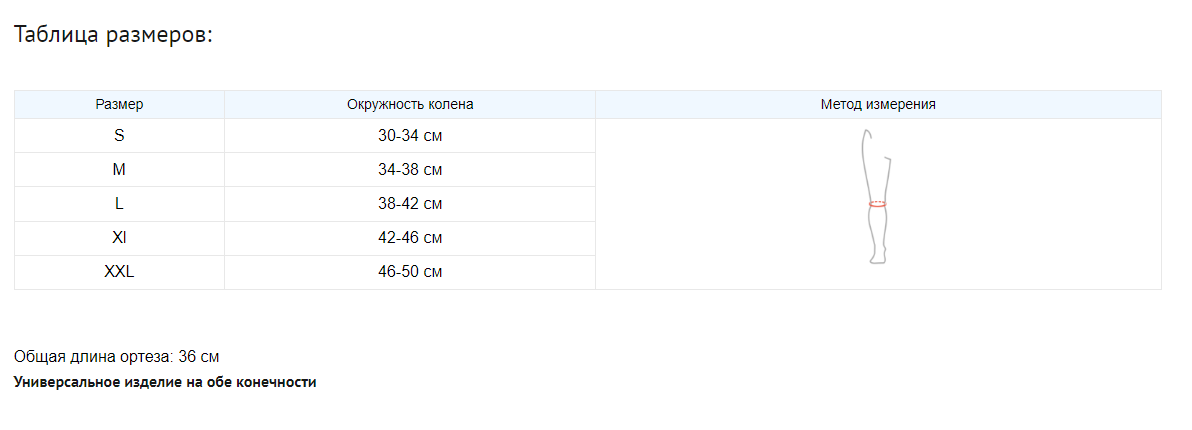The image size is (1192, 430).
Task: Click the 46-50 см circumference value
Action: click(410, 272)
